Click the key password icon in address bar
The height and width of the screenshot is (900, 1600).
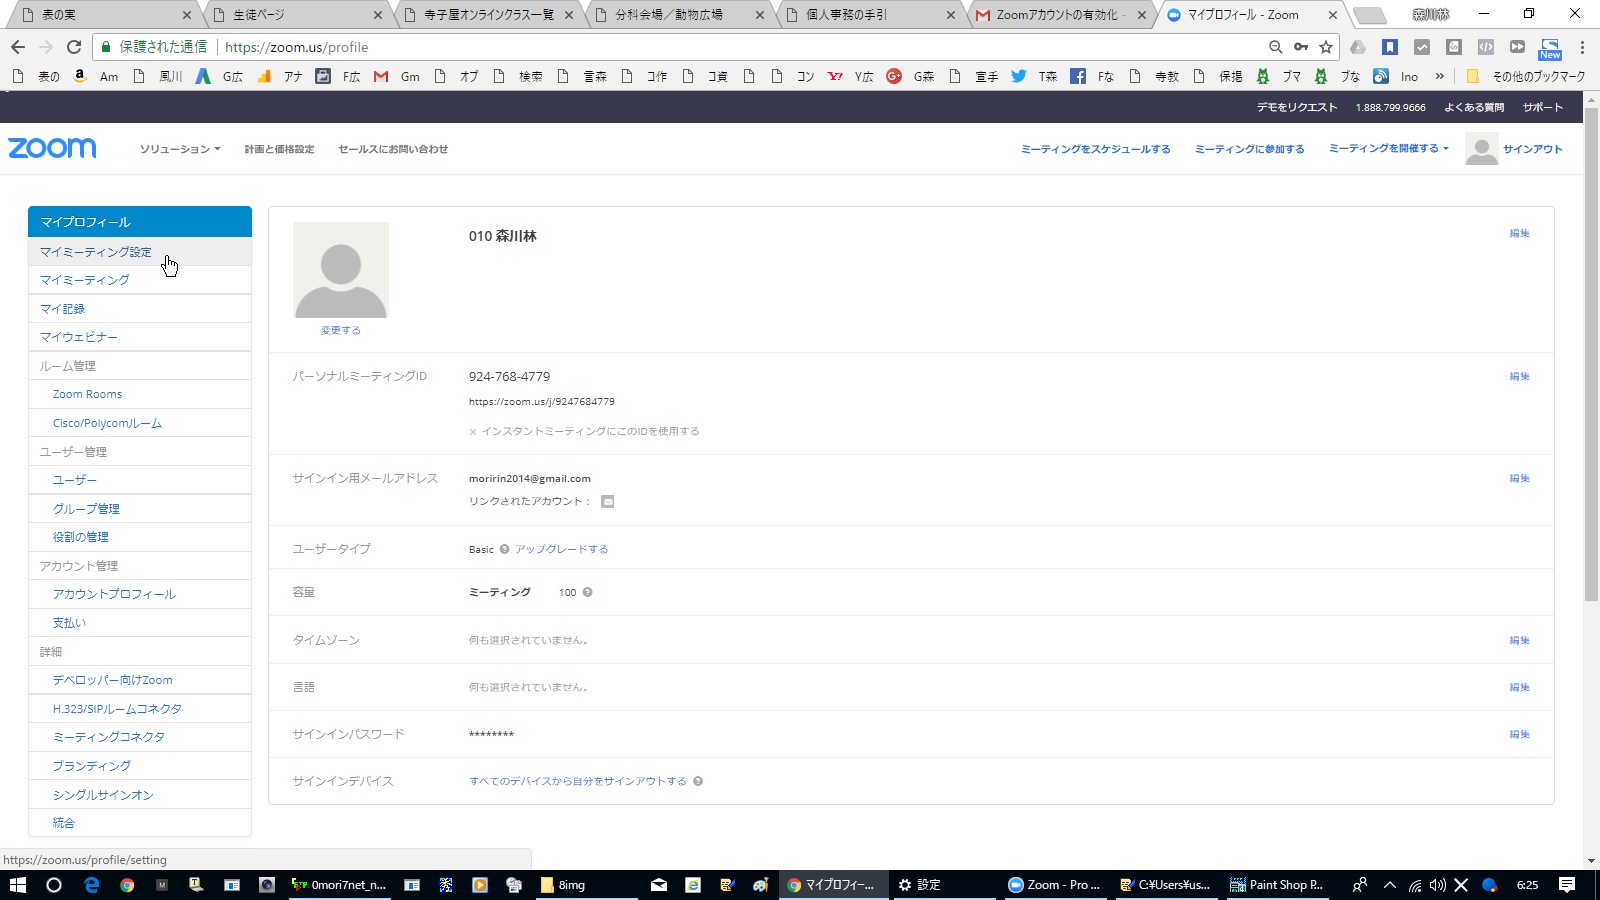coord(1301,47)
